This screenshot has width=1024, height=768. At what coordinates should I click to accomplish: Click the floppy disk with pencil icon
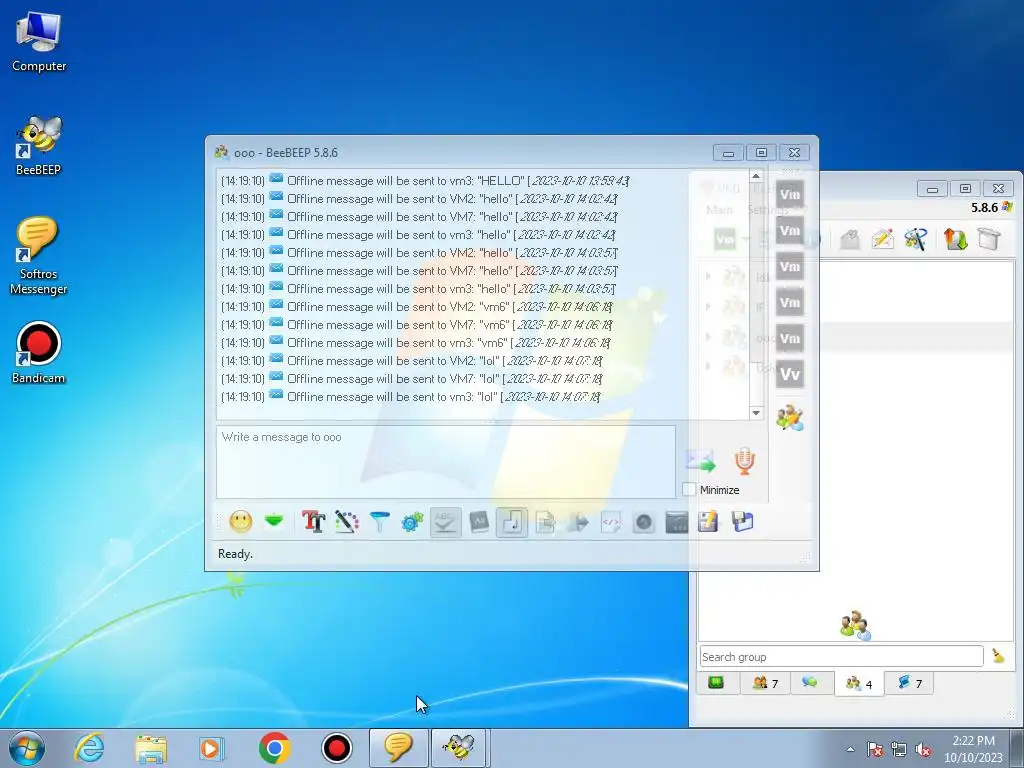click(709, 522)
